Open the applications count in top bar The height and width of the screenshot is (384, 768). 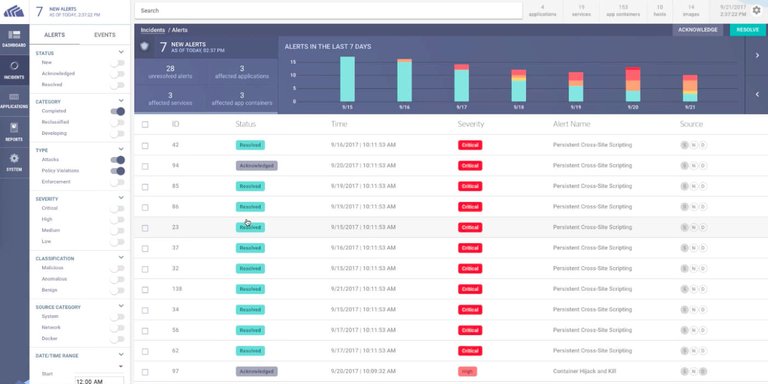(543, 11)
